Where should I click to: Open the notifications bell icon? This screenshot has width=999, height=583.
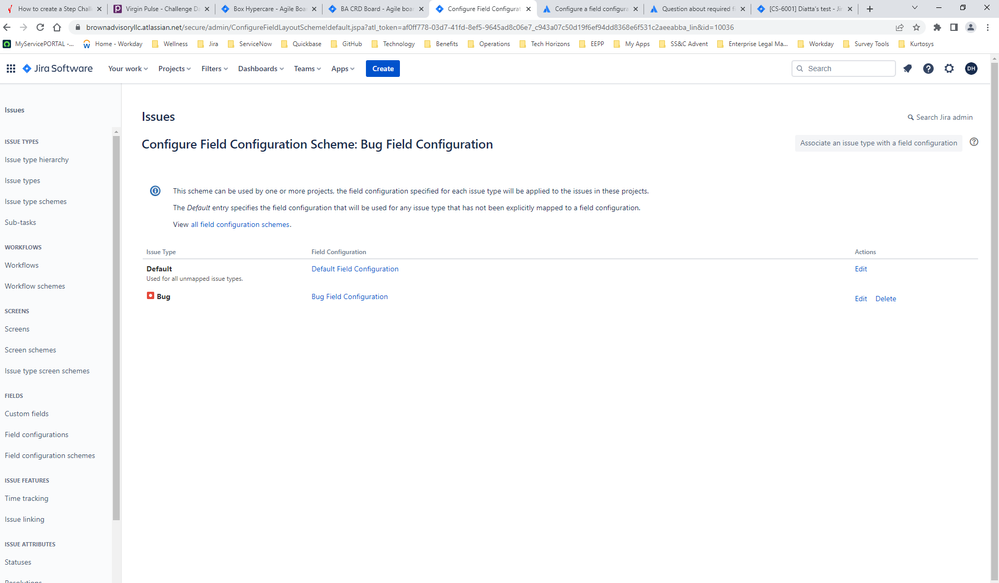[907, 68]
